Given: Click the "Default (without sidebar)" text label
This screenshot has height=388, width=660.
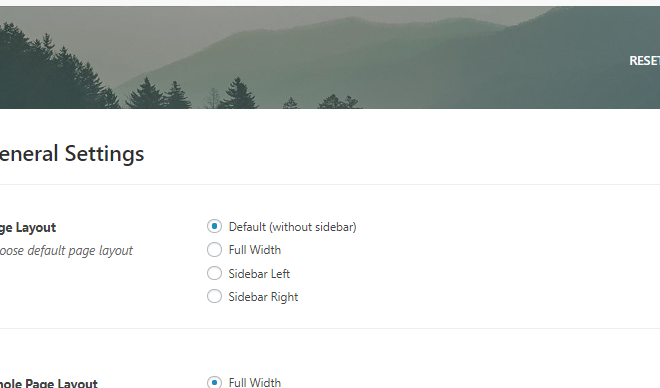Looking at the screenshot, I should (292, 227).
